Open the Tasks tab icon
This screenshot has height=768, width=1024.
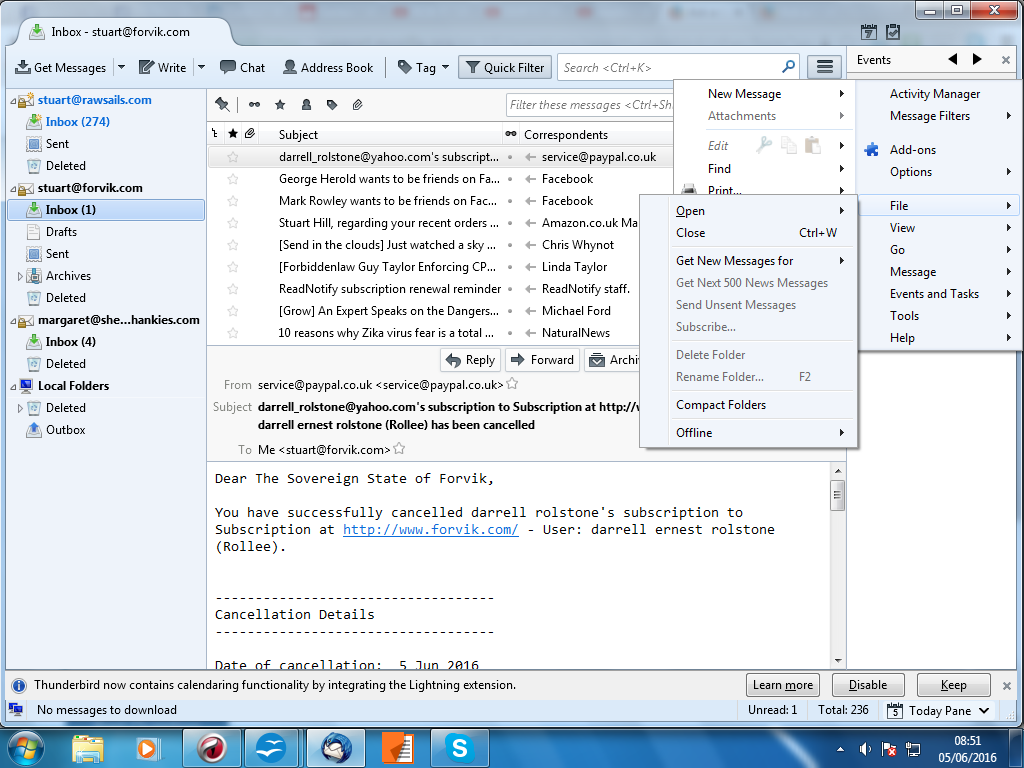pyautogui.click(x=892, y=32)
